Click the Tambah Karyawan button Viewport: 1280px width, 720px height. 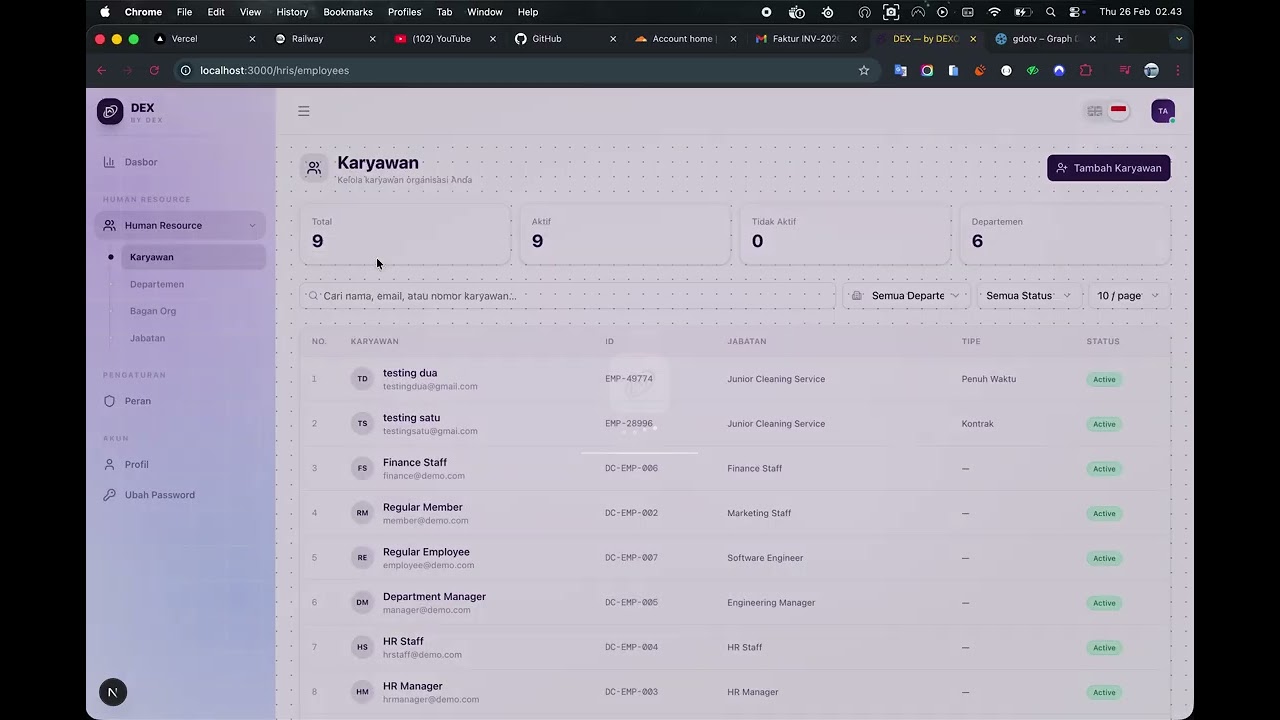tap(1109, 168)
